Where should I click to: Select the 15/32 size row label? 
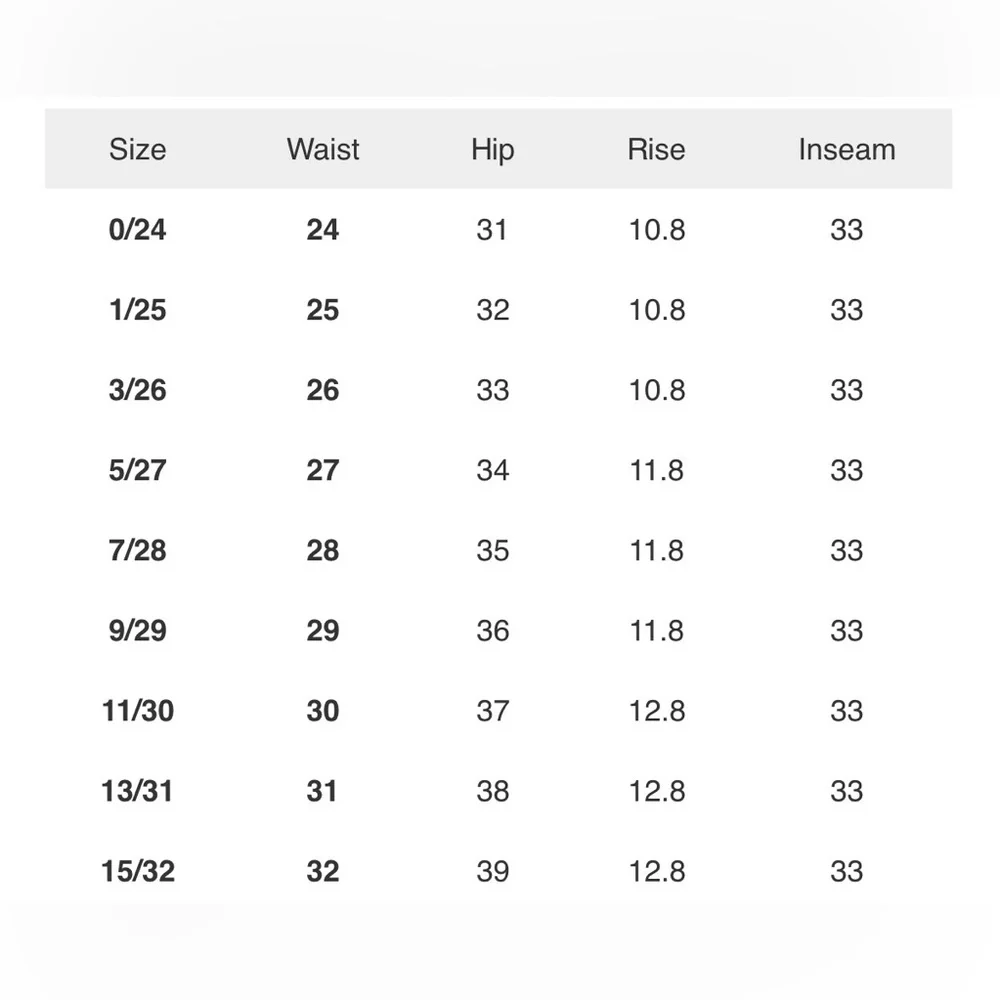tap(138, 871)
